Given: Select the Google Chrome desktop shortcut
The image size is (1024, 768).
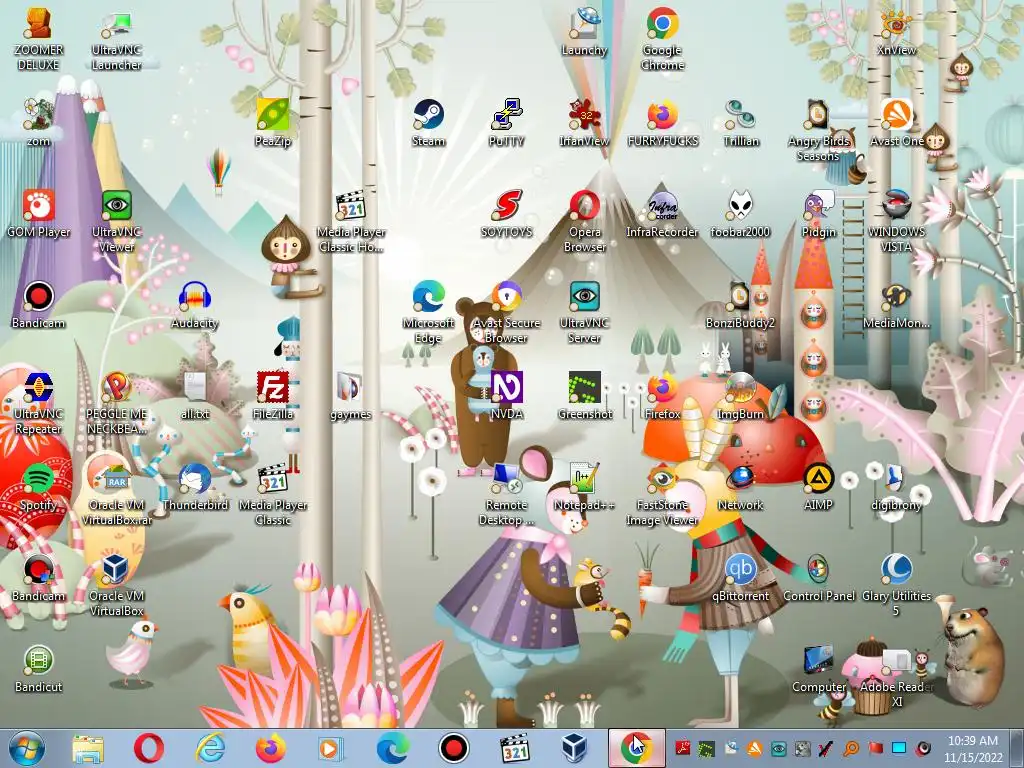Looking at the screenshot, I should pos(662,40).
